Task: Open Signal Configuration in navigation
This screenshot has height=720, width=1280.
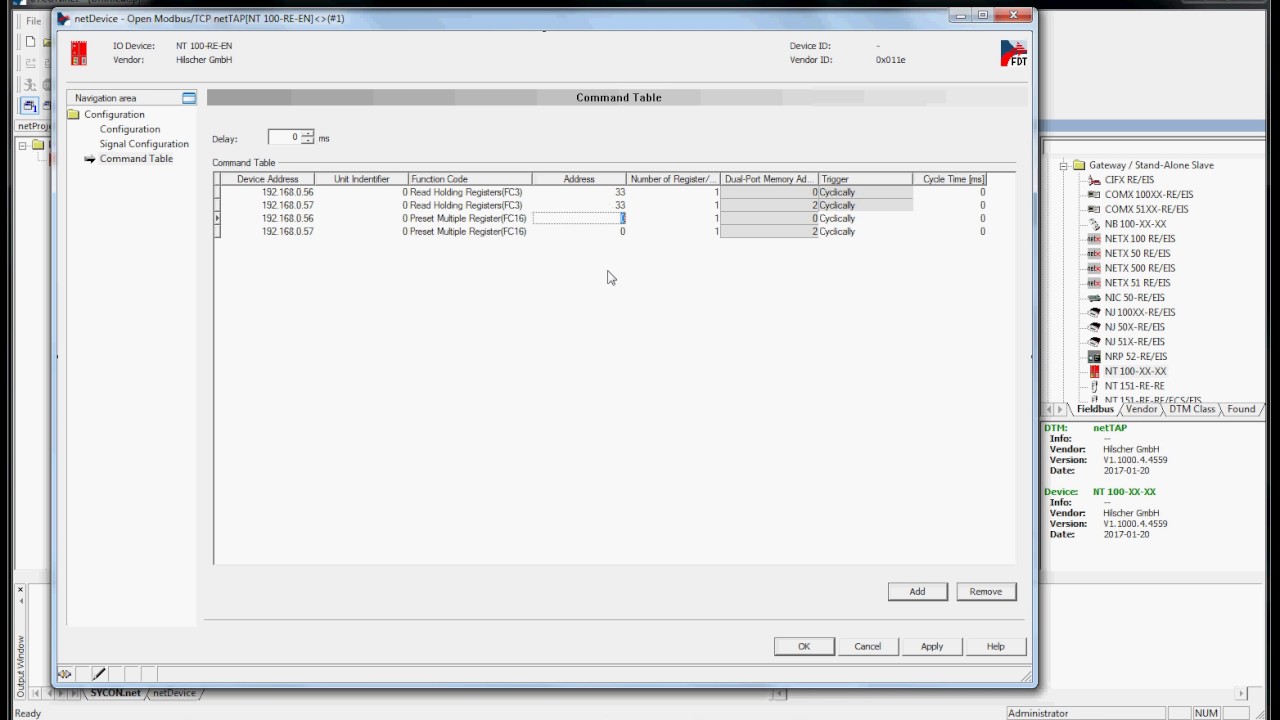Action: (144, 144)
